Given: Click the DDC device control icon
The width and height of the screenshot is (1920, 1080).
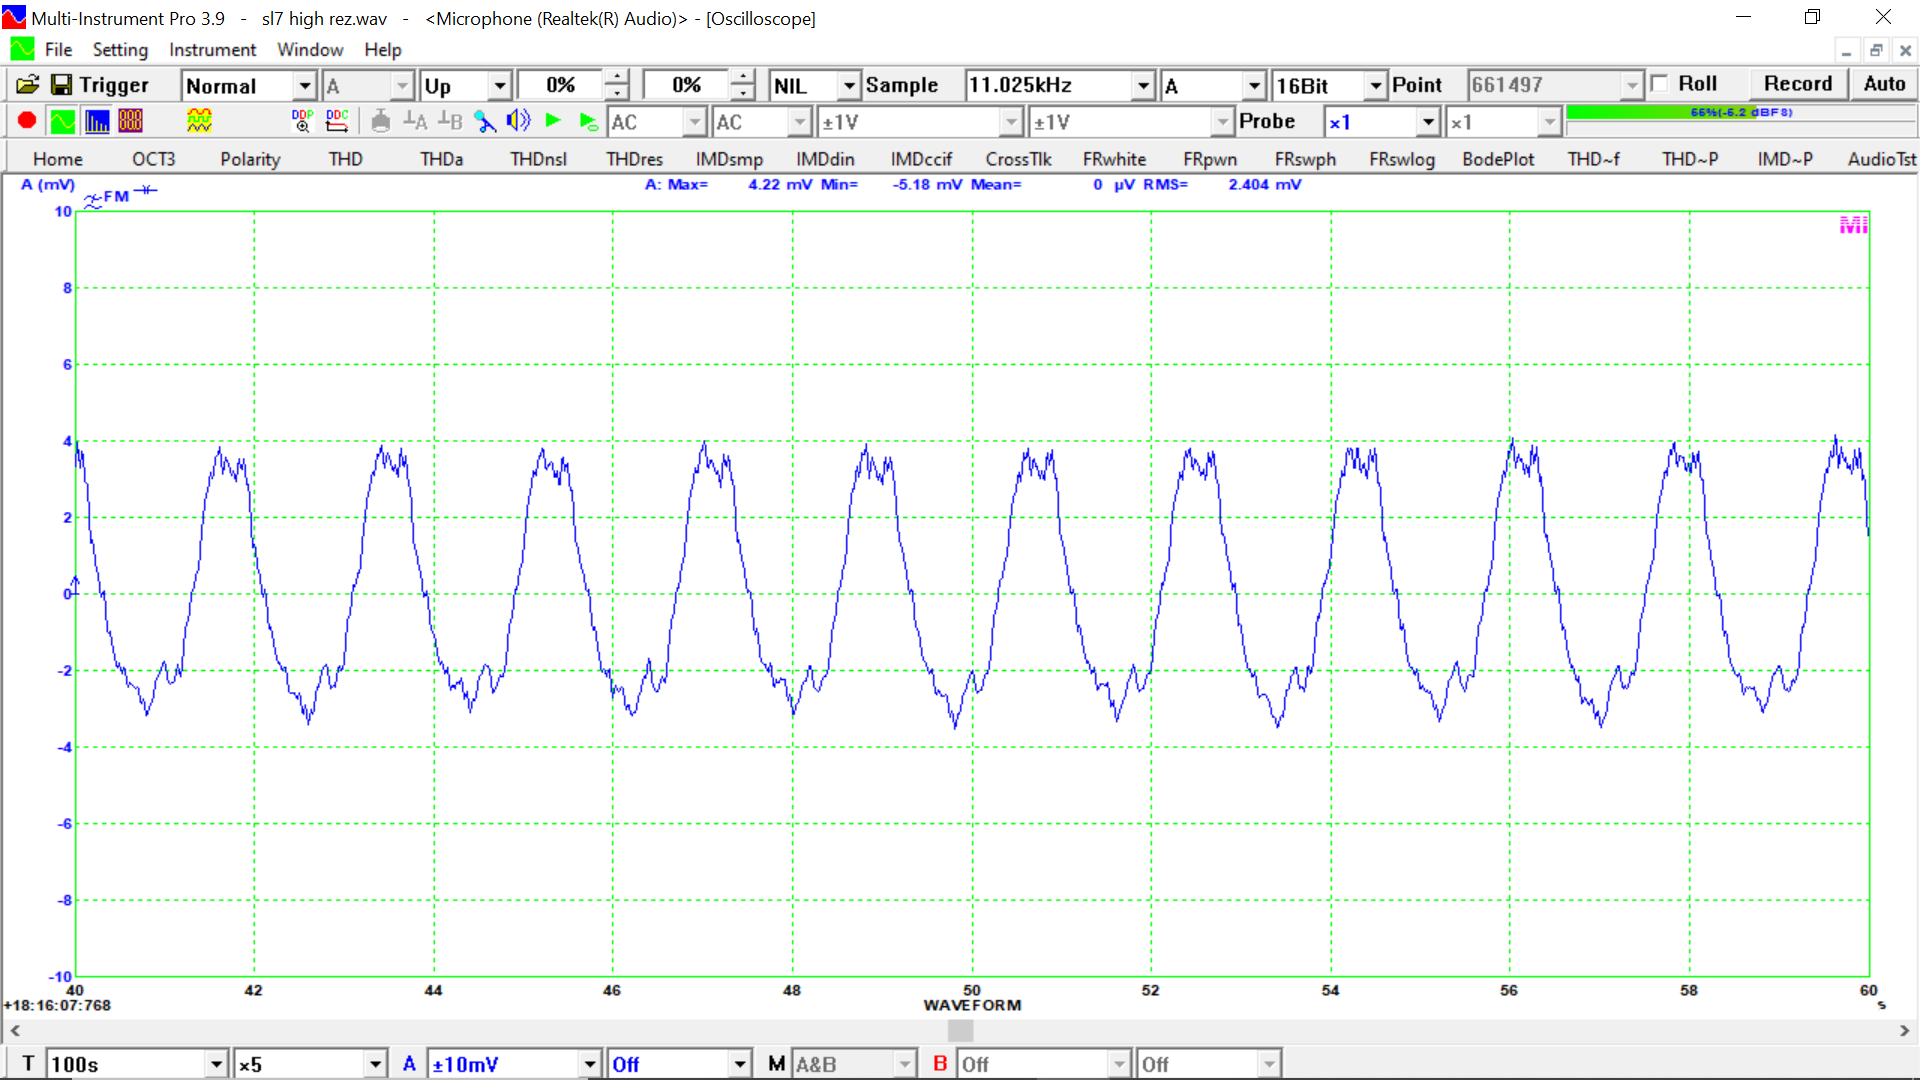Looking at the screenshot, I should coord(337,121).
